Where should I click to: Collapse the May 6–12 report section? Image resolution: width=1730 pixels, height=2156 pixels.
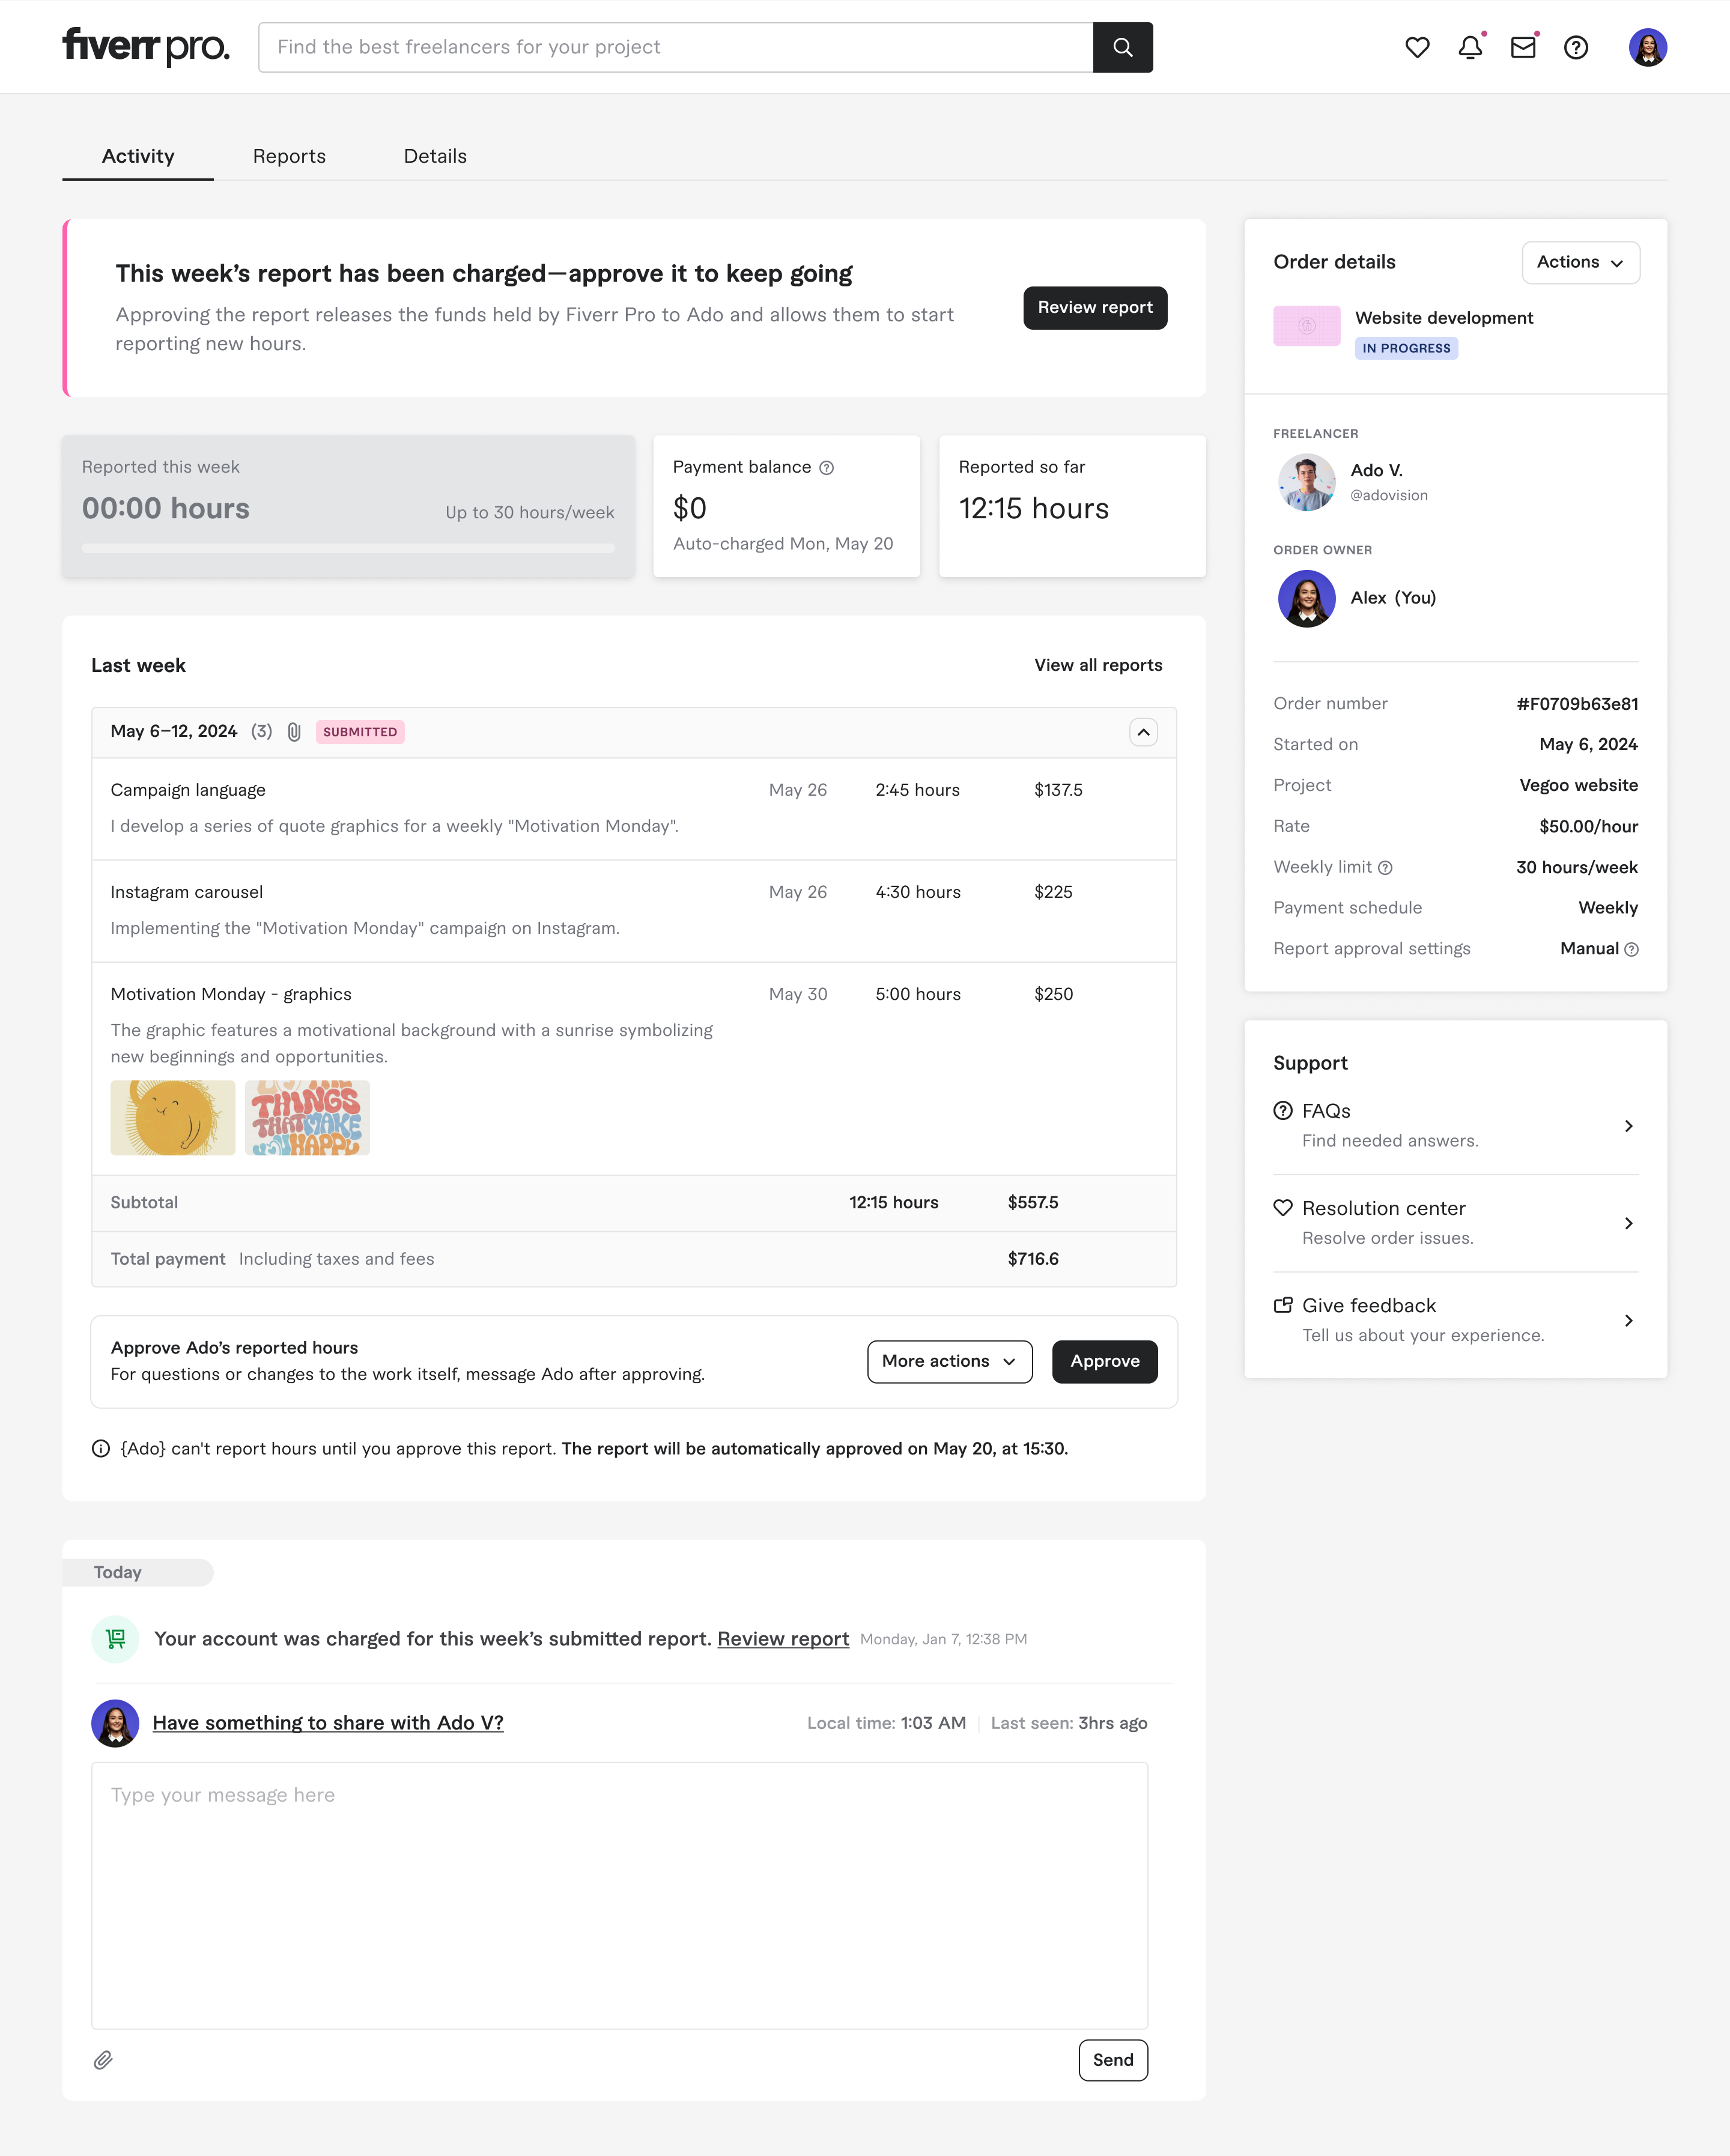click(1143, 731)
